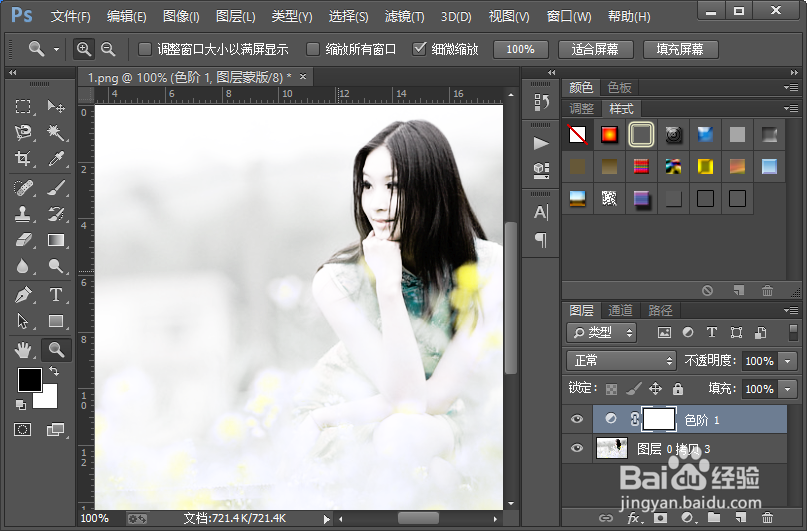
Task: Select the Clone Stamp tool
Action: coord(23,214)
